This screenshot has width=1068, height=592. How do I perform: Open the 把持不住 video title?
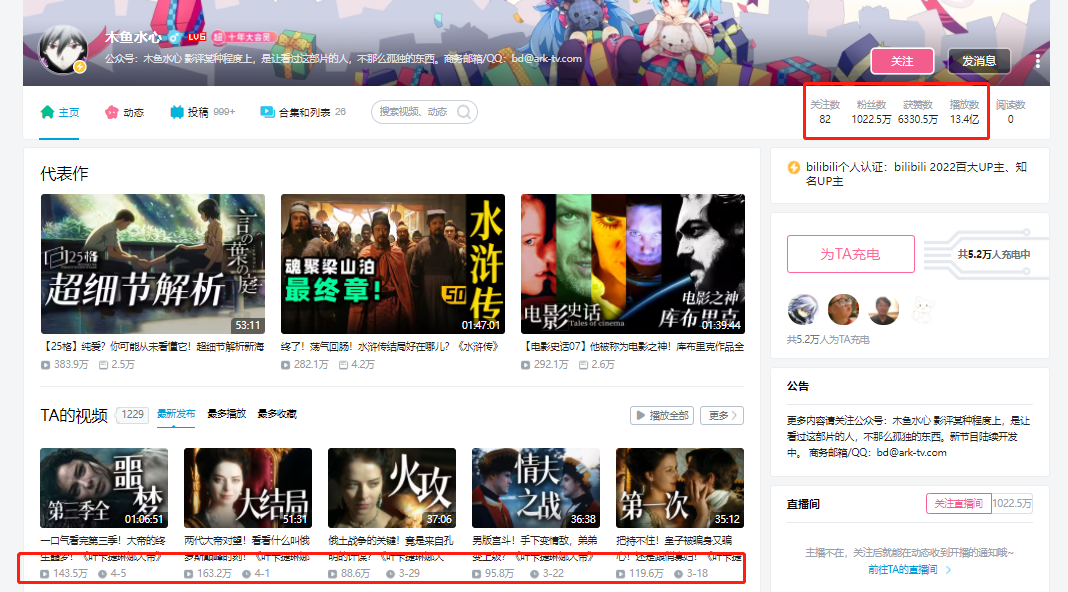point(680,548)
